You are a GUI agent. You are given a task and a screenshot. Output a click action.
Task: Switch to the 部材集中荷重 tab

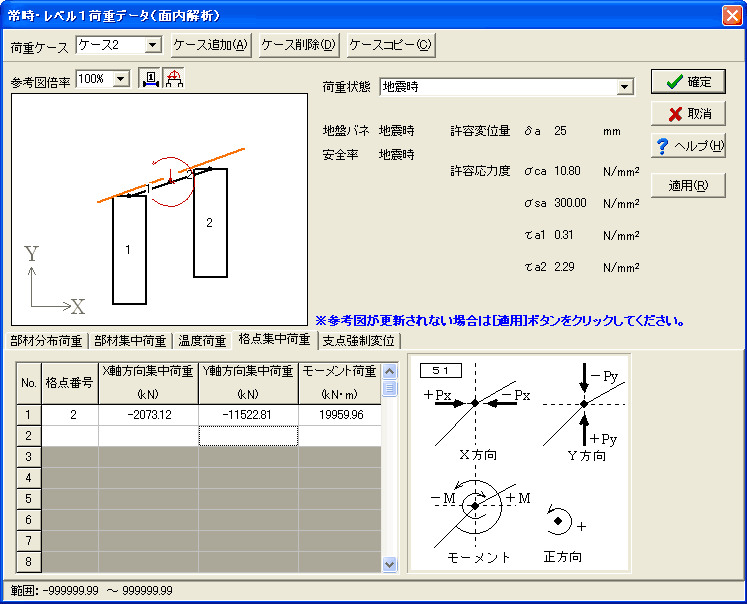130,341
